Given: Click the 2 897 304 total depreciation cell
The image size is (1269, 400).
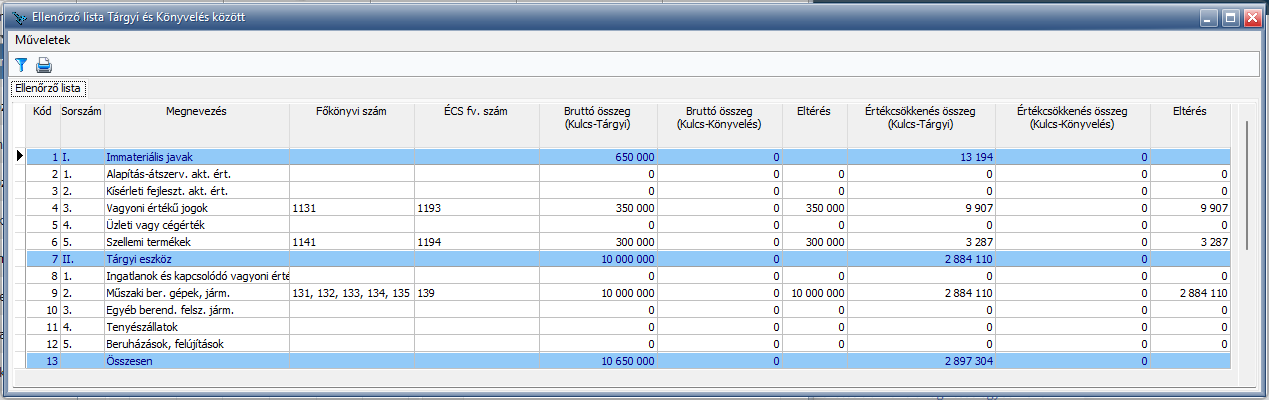Looking at the screenshot, I should coord(923,361).
